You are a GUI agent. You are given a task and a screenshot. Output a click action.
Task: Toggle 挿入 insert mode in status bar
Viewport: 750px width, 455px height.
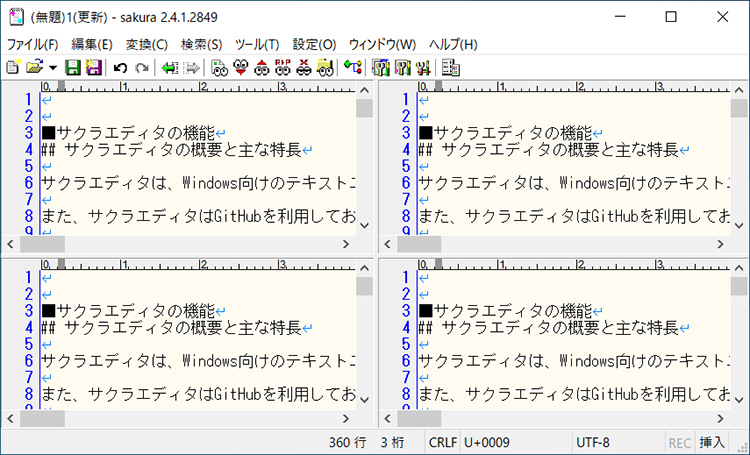tap(712, 443)
